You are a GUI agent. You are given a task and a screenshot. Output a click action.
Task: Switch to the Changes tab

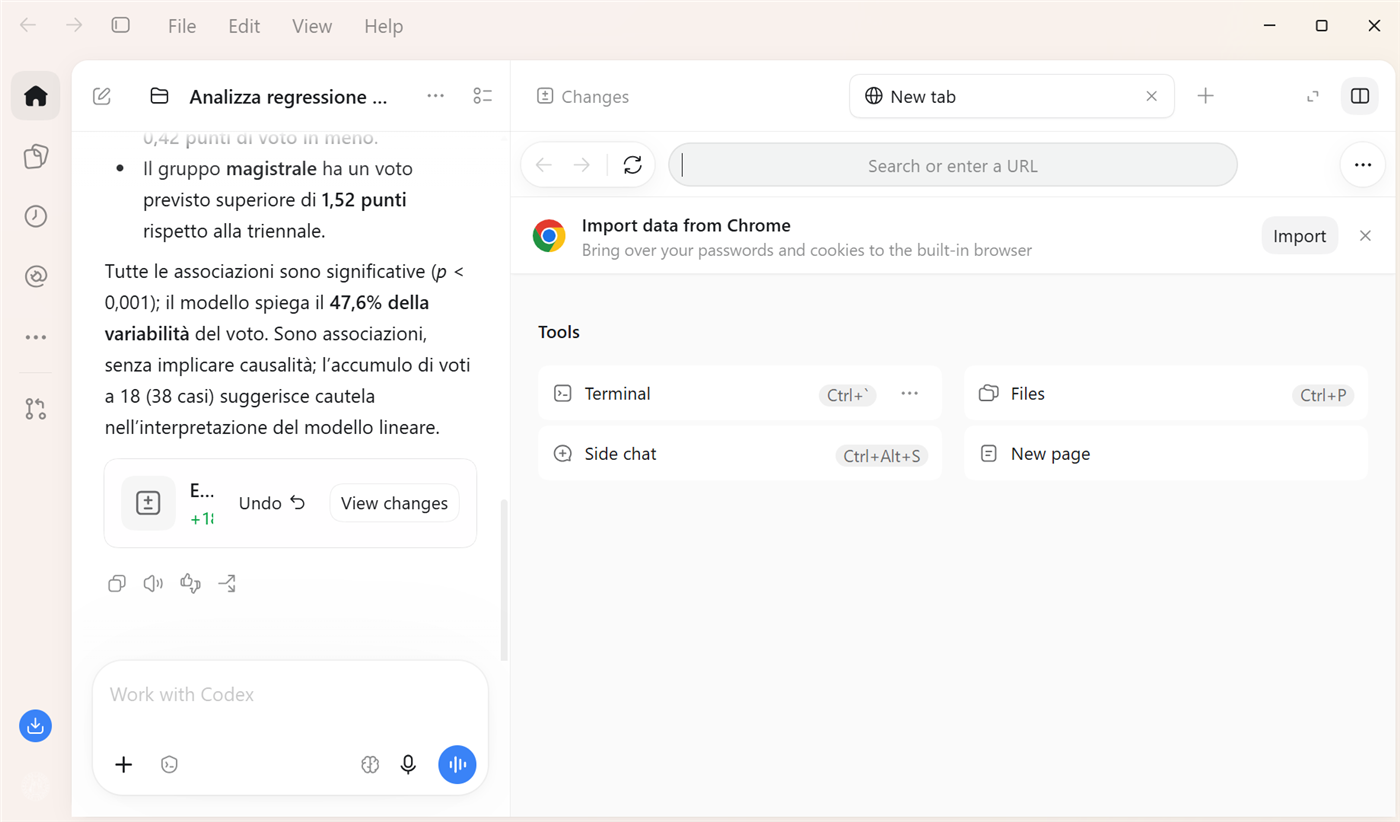coord(583,97)
